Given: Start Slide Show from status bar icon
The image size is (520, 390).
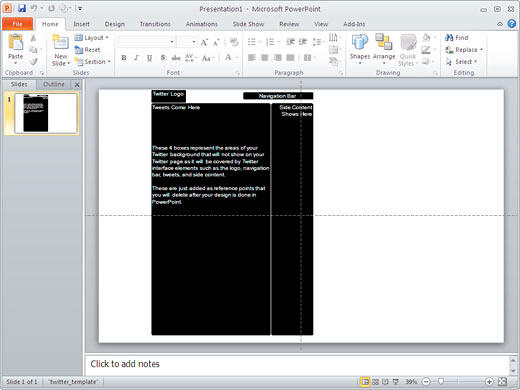Looking at the screenshot, I should tap(395, 382).
